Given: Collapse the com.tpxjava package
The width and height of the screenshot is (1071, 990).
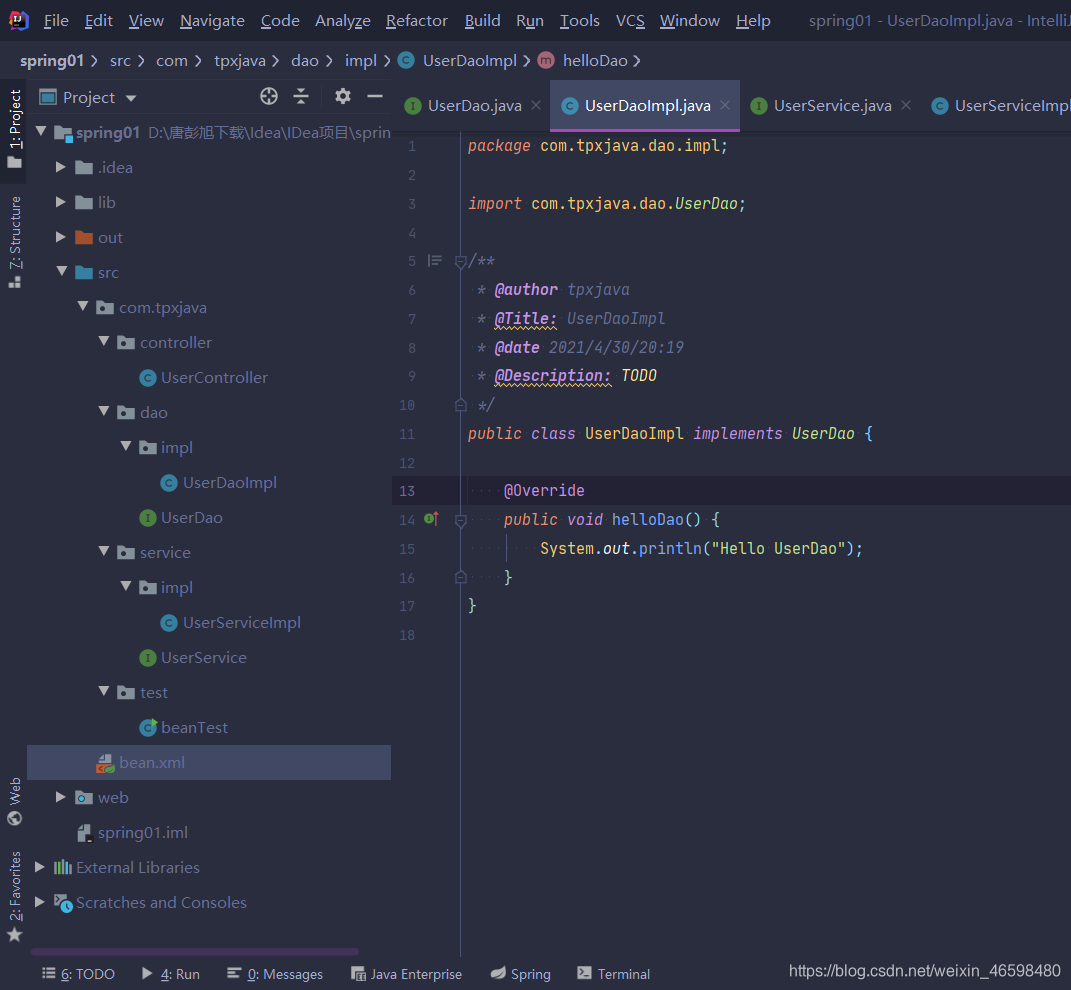Looking at the screenshot, I should (83, 306).
